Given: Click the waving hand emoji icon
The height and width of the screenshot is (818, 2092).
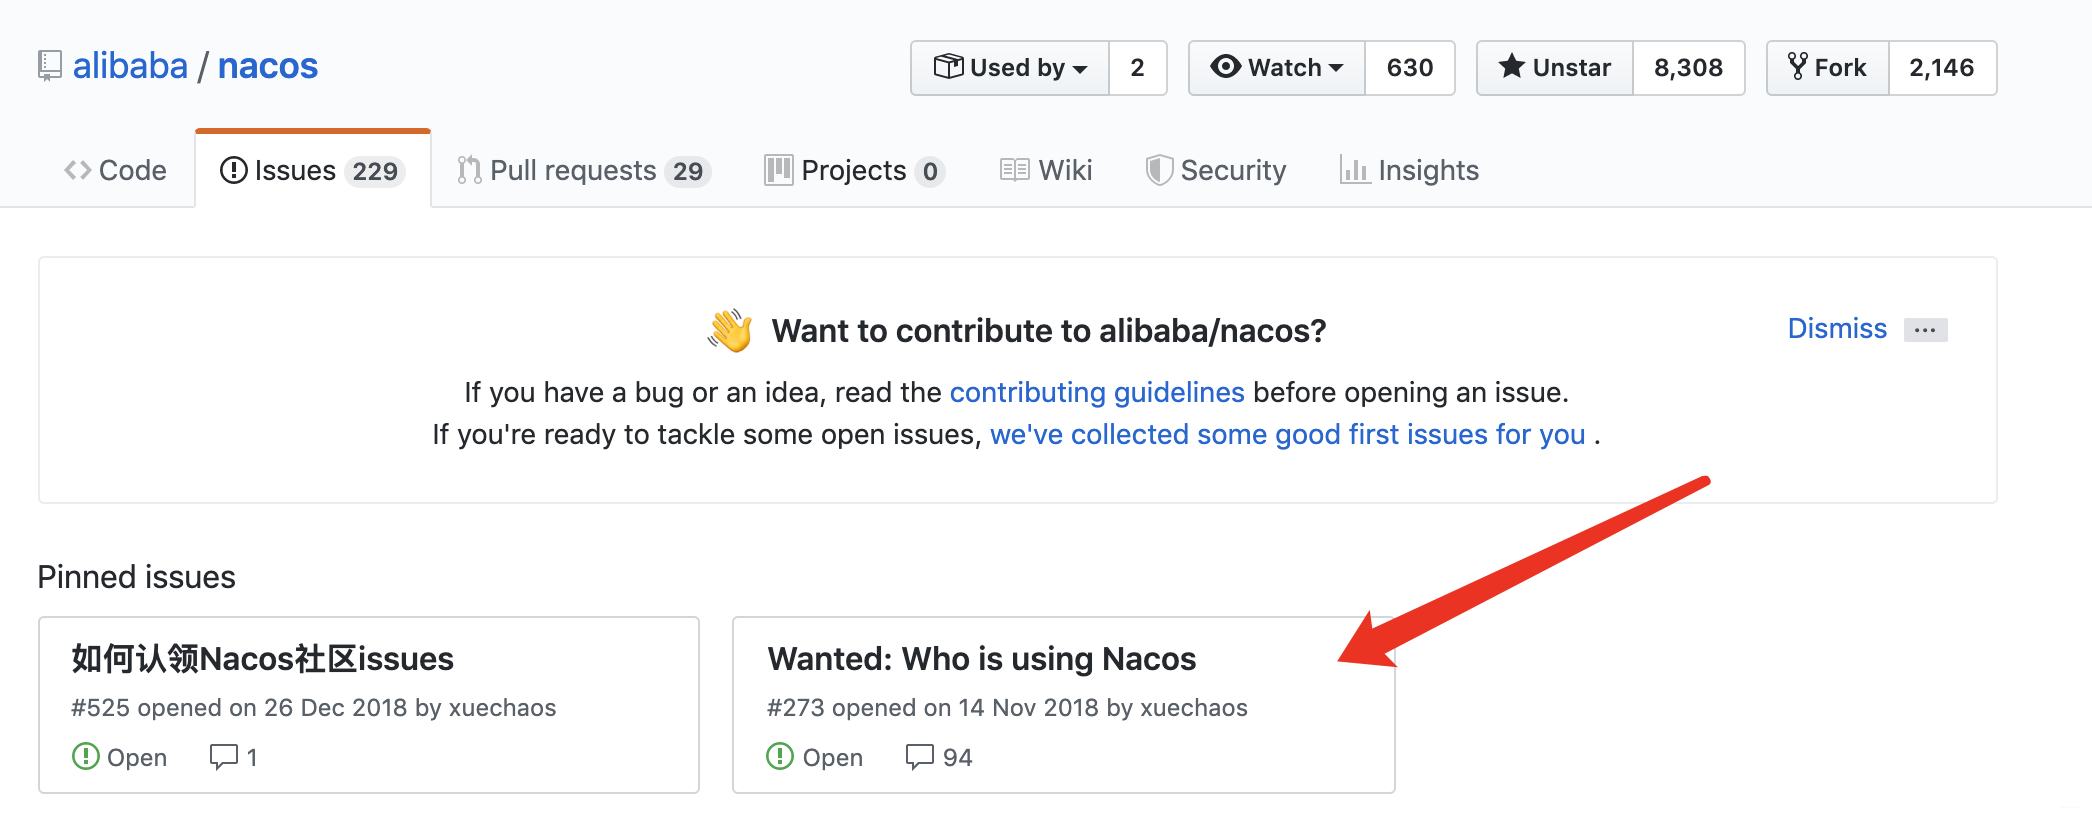Looking at the screenshot, I should pos(730,331).
